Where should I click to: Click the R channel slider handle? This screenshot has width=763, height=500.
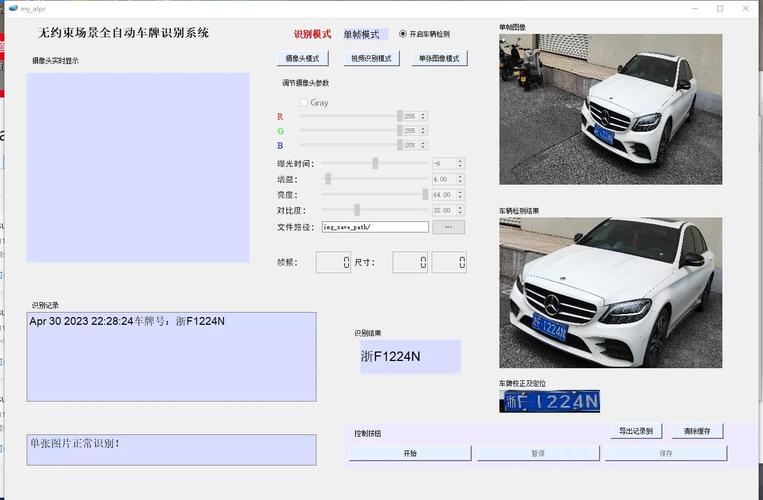400,116
